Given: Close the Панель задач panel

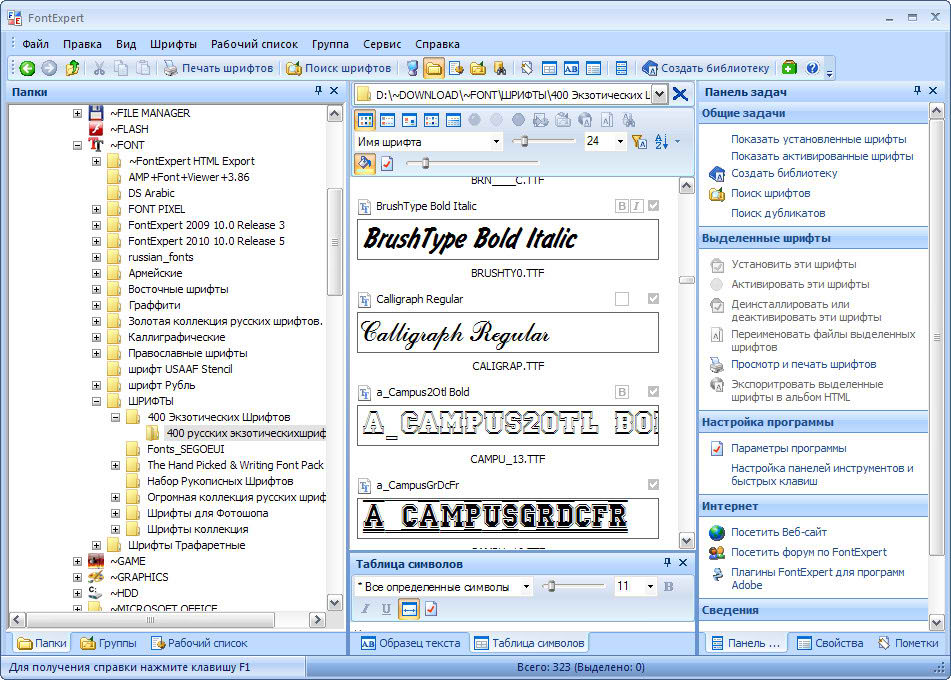Looking at the screenshot, I should (933, 90).
